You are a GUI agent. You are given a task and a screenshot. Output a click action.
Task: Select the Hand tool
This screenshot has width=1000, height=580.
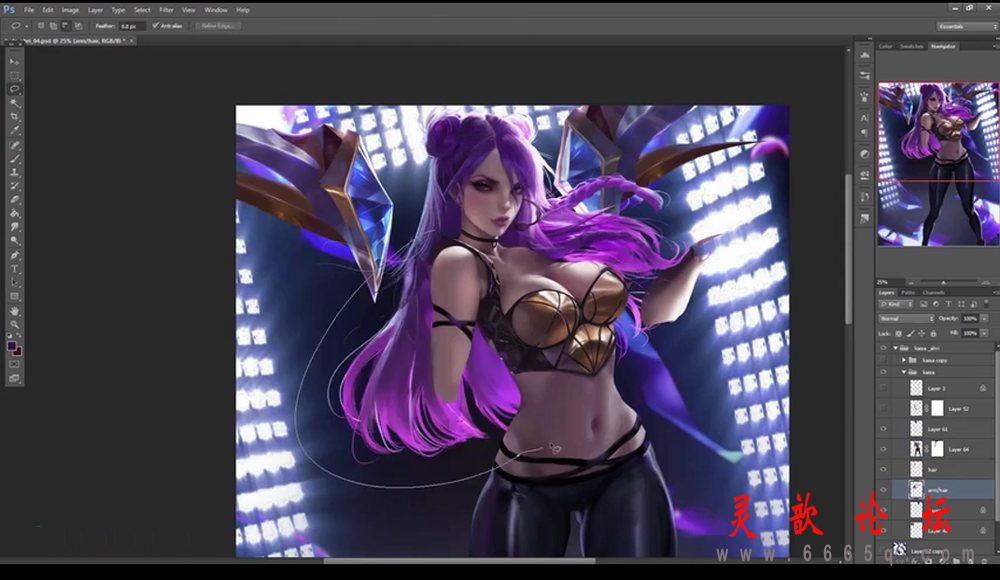(14, 311)
